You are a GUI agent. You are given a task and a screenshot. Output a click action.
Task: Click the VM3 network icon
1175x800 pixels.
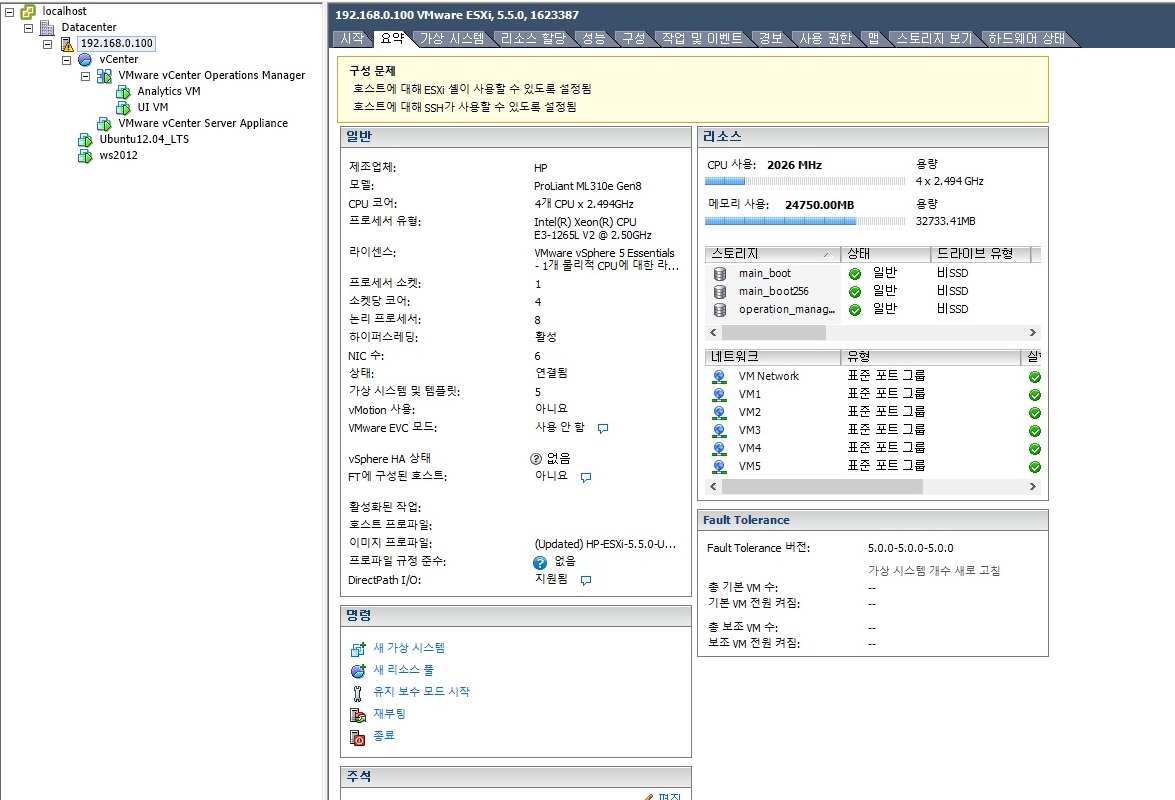coord(719,430)
